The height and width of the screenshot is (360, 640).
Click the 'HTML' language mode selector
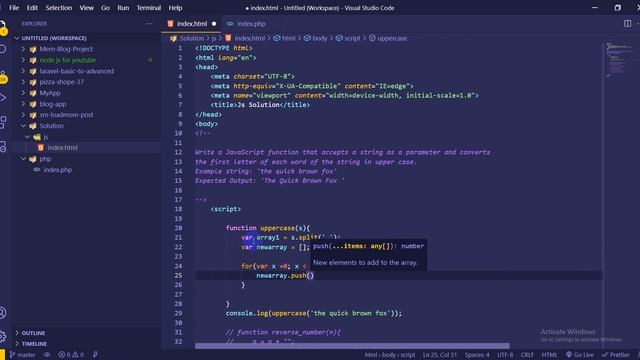[x=549, y=355]
